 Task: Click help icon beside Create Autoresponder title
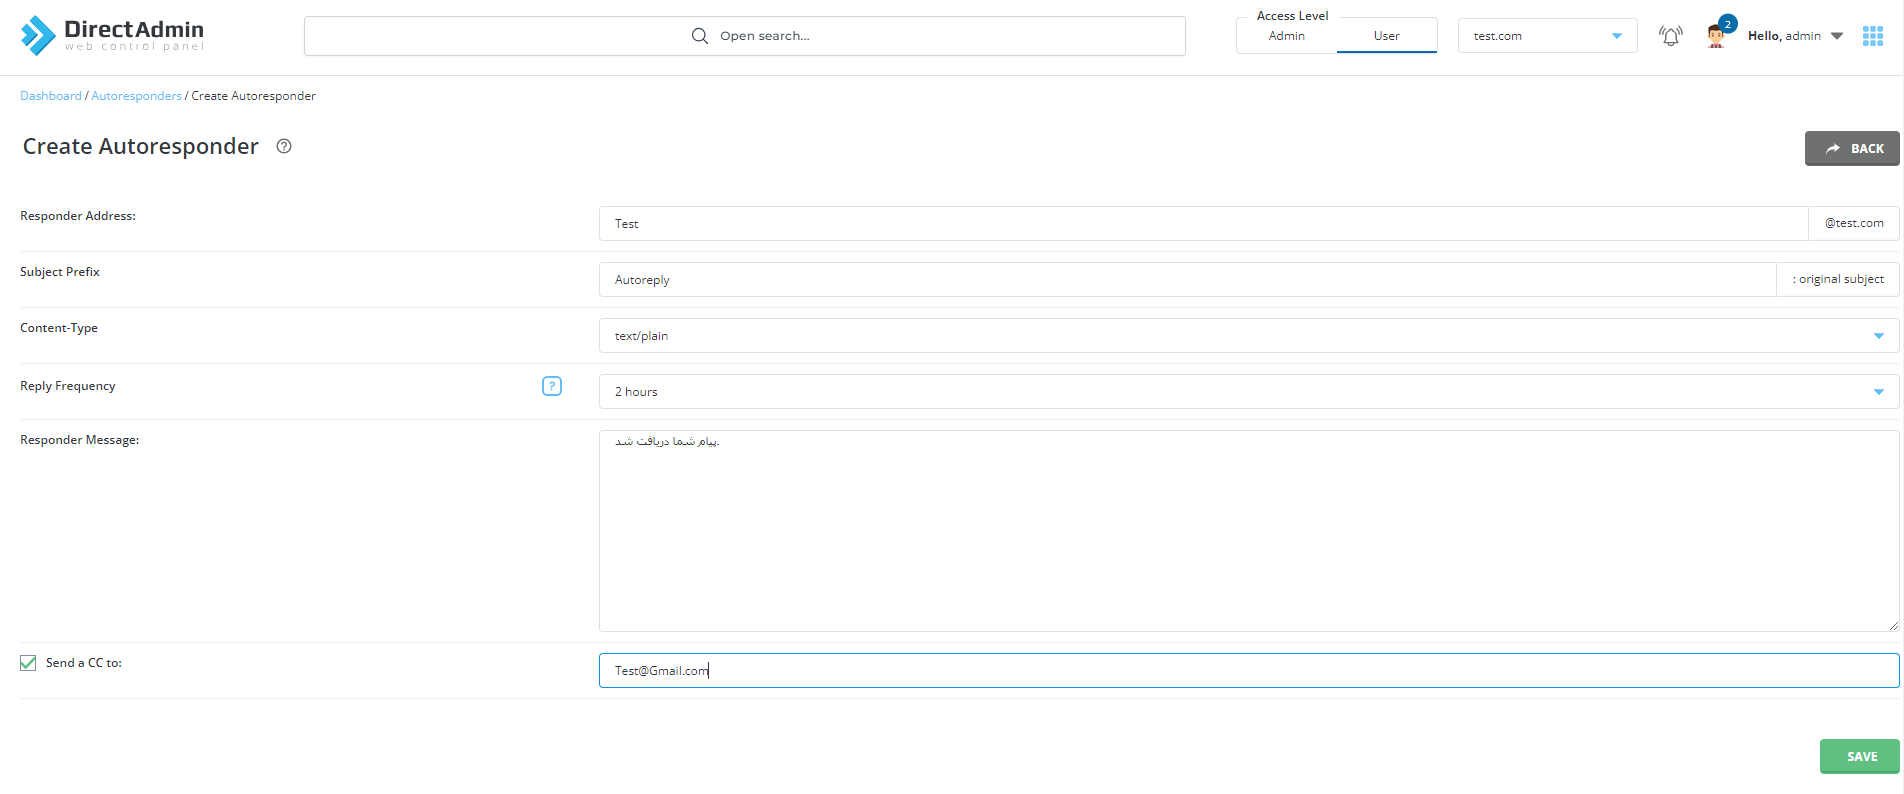[x=284, y=146]
